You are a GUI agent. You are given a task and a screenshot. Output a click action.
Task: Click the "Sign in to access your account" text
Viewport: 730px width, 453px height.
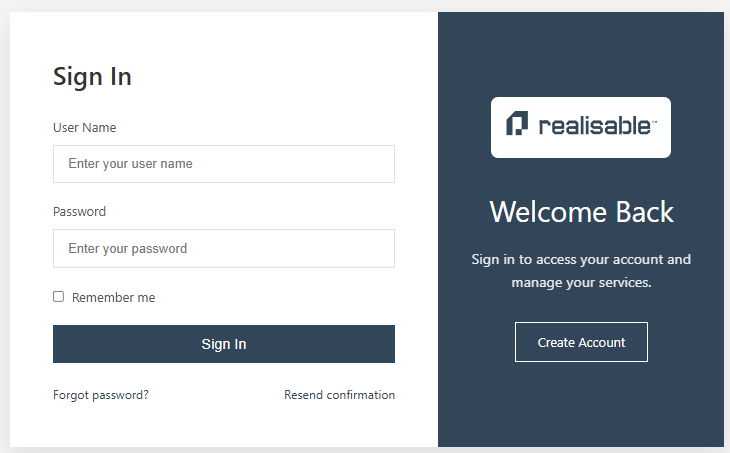(581, 260)
